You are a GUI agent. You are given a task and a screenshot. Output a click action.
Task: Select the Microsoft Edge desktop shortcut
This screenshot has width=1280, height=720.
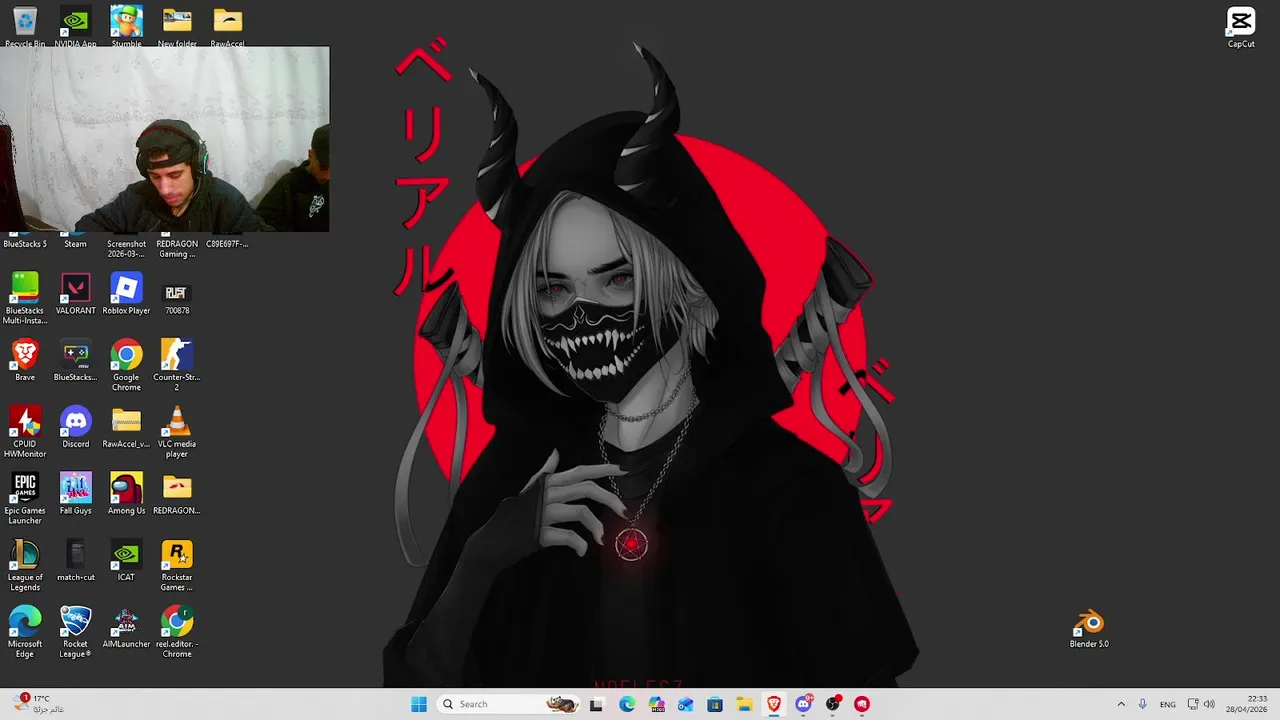click(25, 632)
